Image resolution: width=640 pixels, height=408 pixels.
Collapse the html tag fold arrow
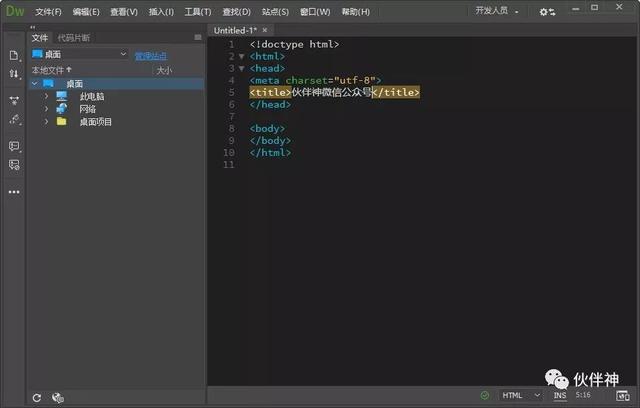(x=241, y=57)
